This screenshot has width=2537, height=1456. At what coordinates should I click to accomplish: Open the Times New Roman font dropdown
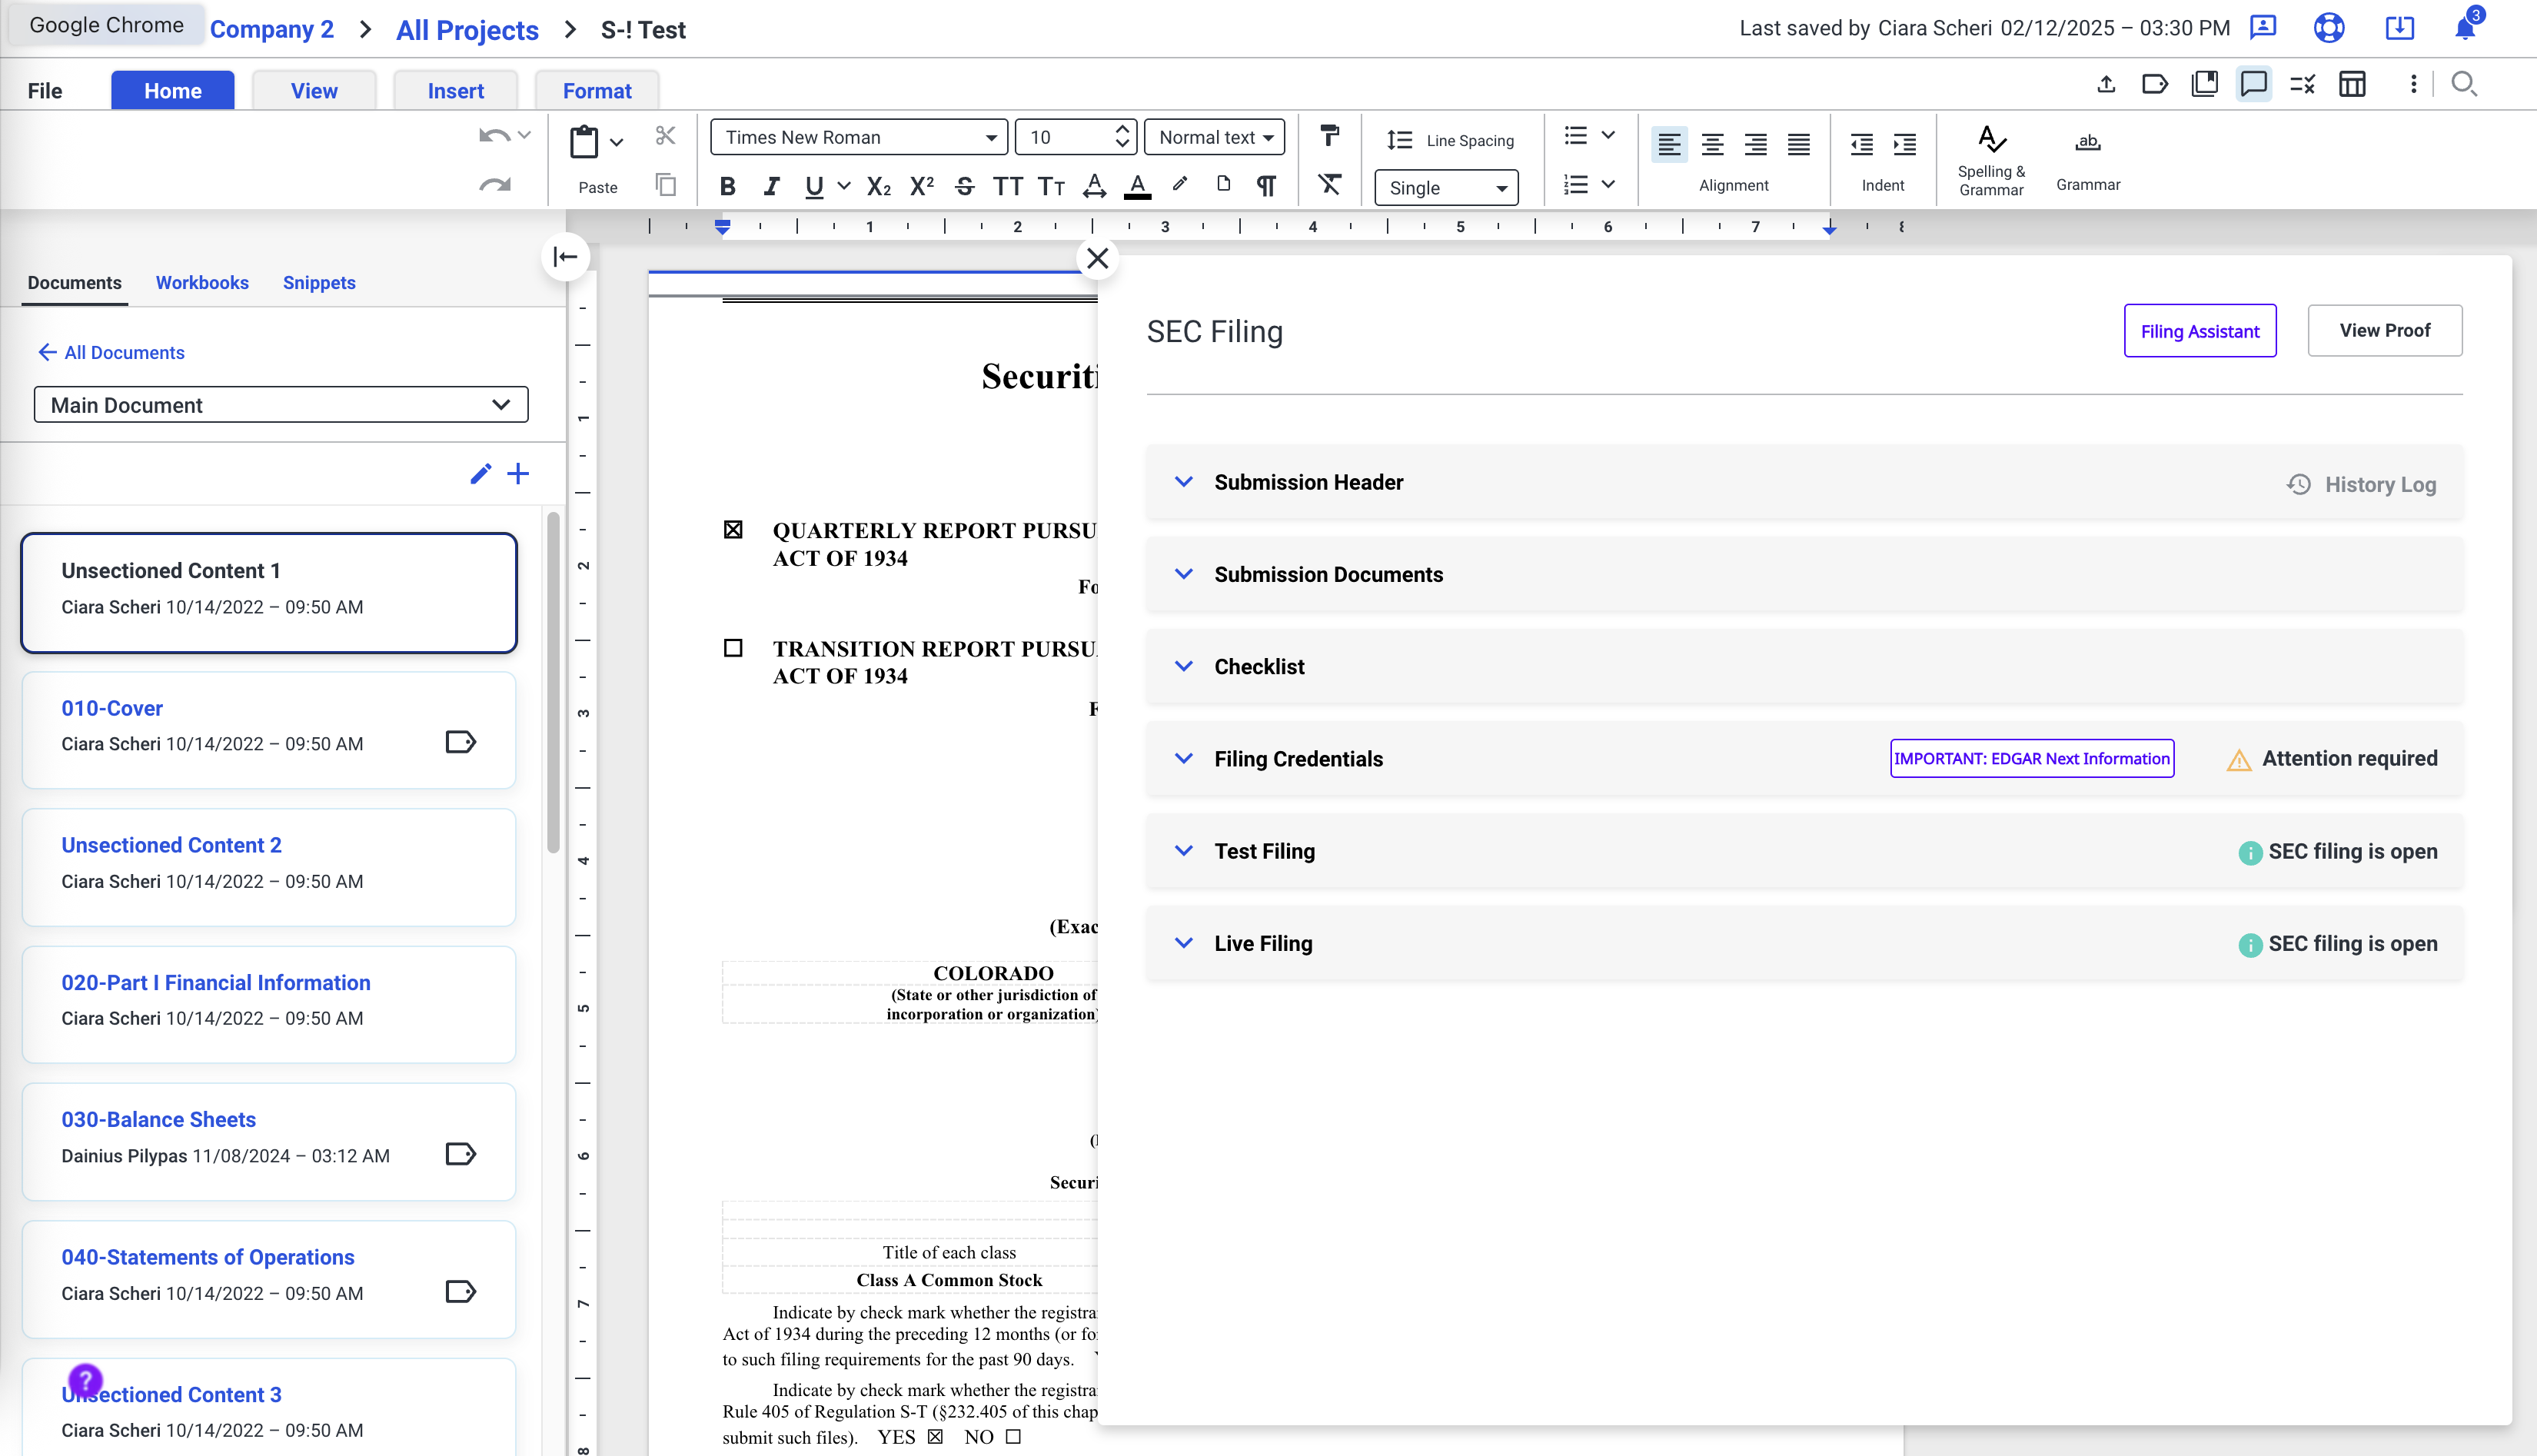click(x=858, y=137)
